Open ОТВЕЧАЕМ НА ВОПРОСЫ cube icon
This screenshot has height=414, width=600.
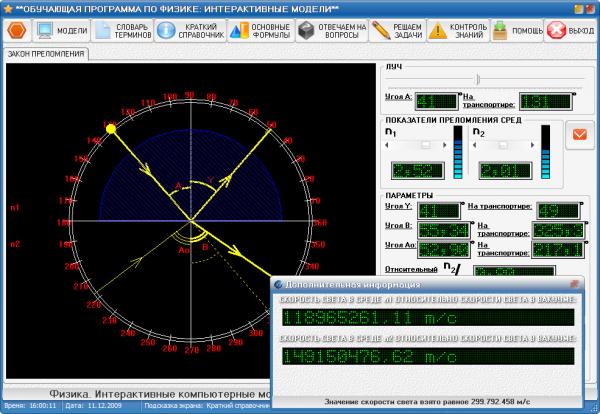pyautogui.click(x=306, y=31)
